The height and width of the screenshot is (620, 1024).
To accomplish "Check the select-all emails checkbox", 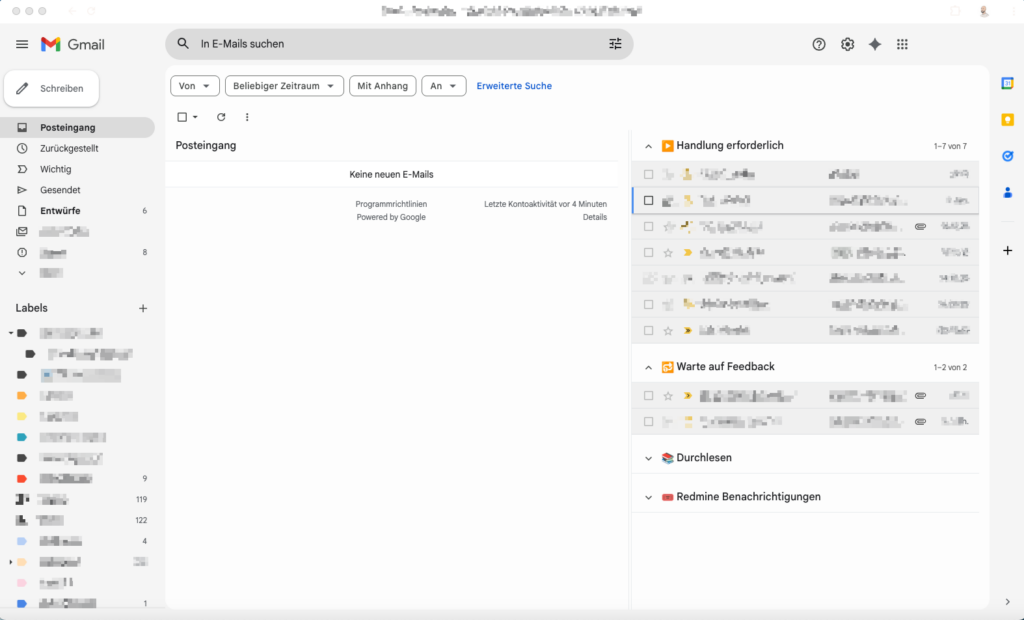I will [180, 117].
